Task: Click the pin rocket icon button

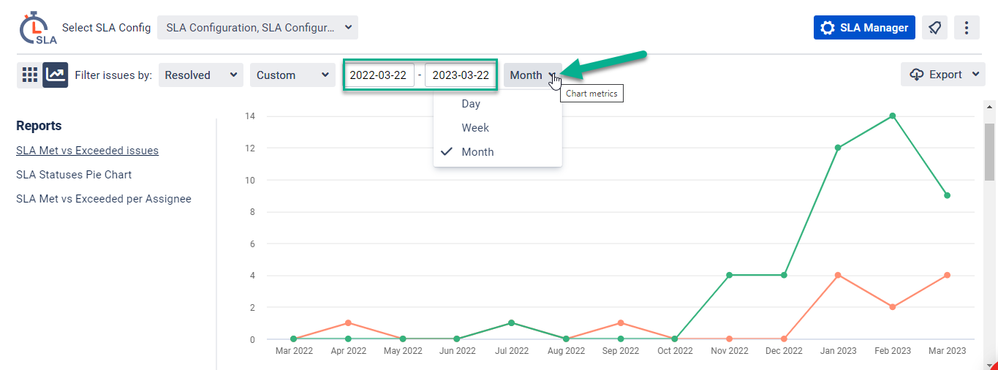Action: (x=934, y=28)
